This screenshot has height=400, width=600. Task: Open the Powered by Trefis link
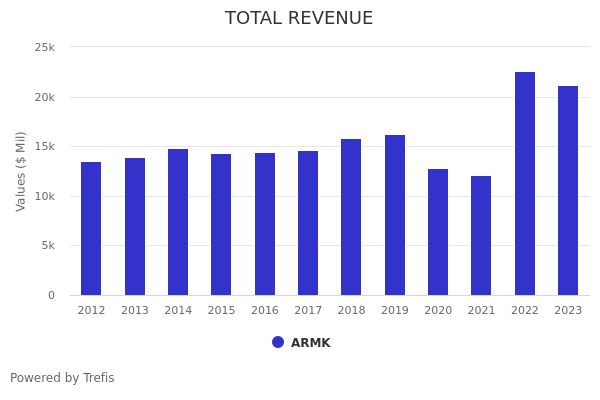coord(62,378)
